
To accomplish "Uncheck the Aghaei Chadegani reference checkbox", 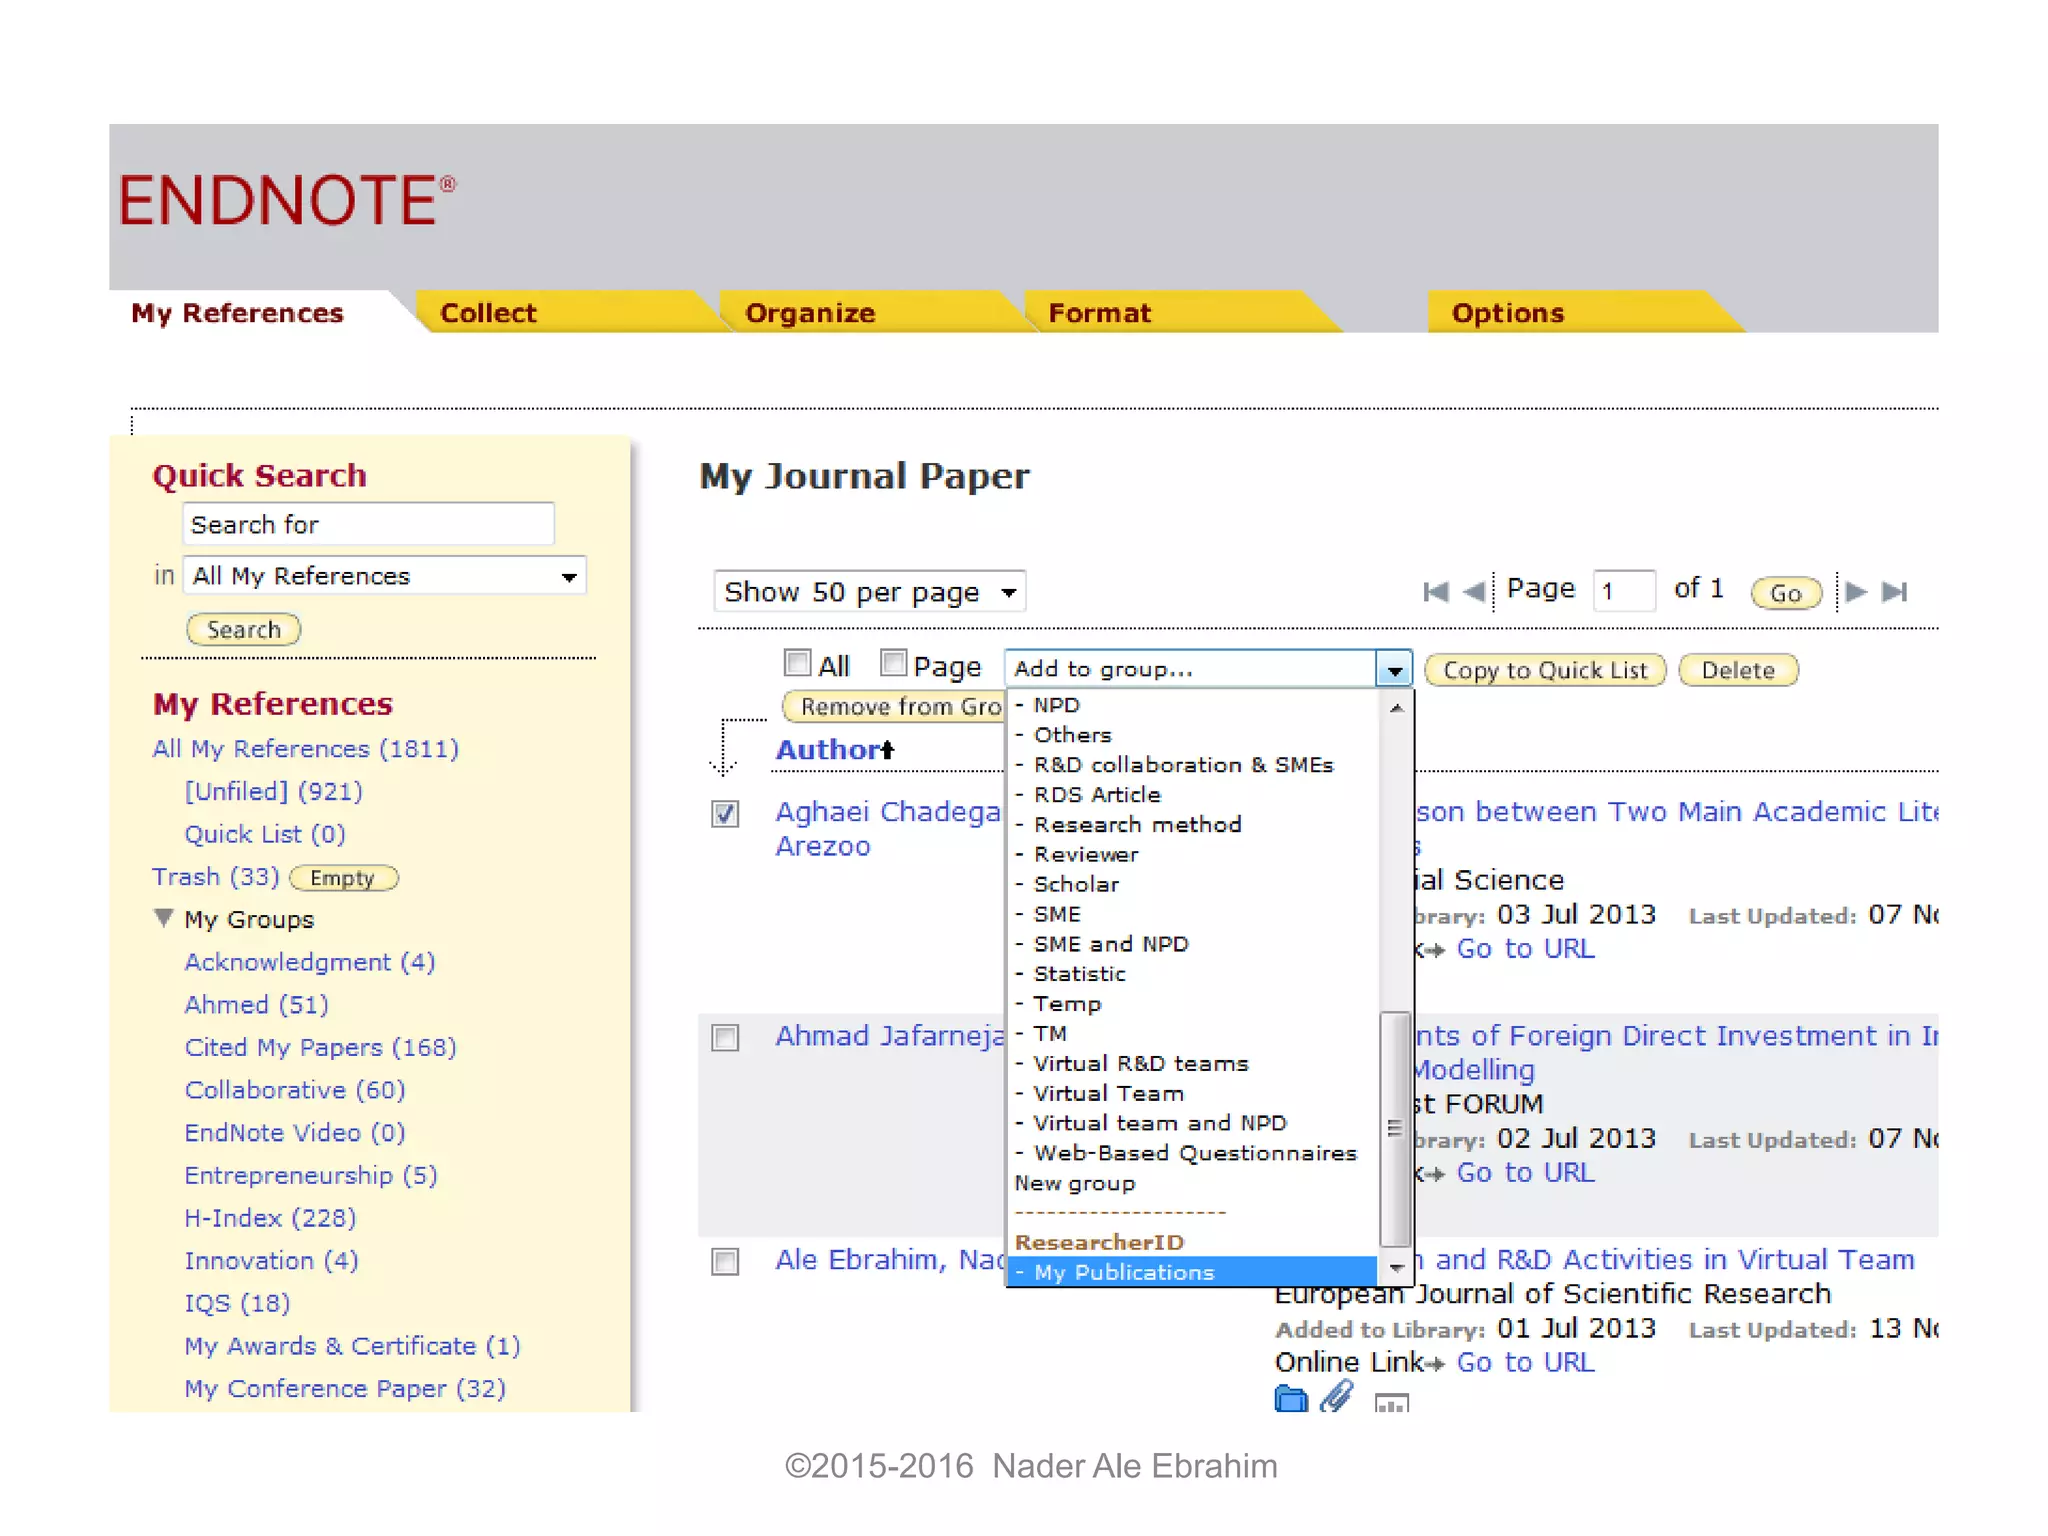I will pyautogui.click(x=725, y=814).
